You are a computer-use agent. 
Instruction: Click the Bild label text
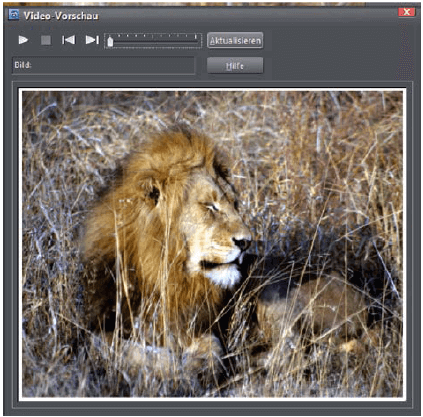coord(23,65)
